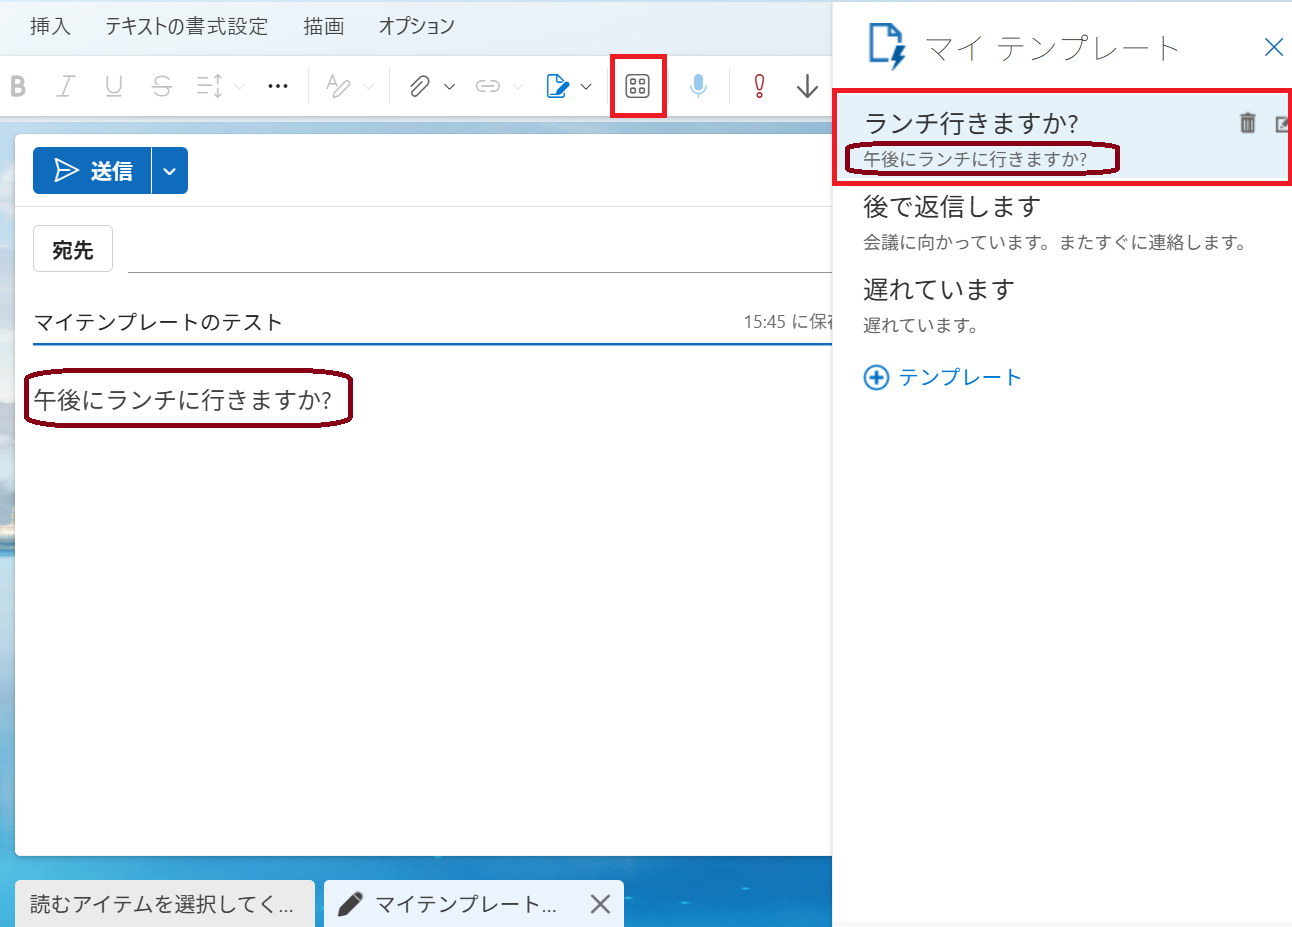Expand the line spacing dropdown arrow

(x=239, y=87)
